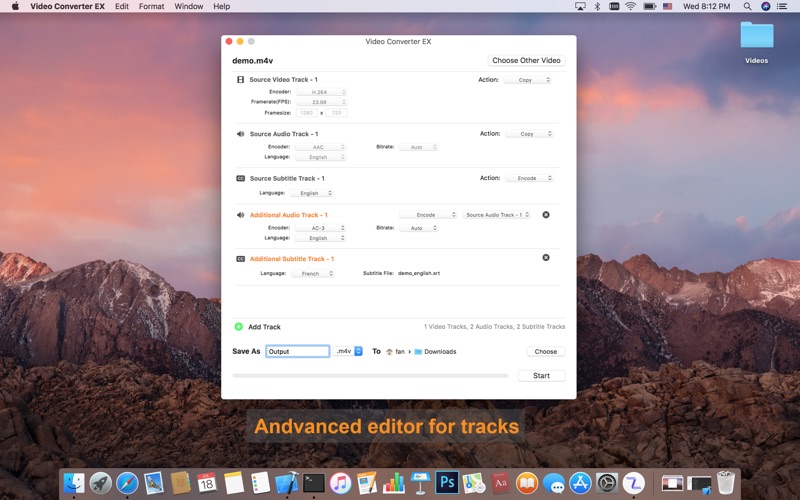This screenshot has height=500, width=800.
Task: Change Additional Audio Track bitrate dropdown
Action: tap(418, 228)
